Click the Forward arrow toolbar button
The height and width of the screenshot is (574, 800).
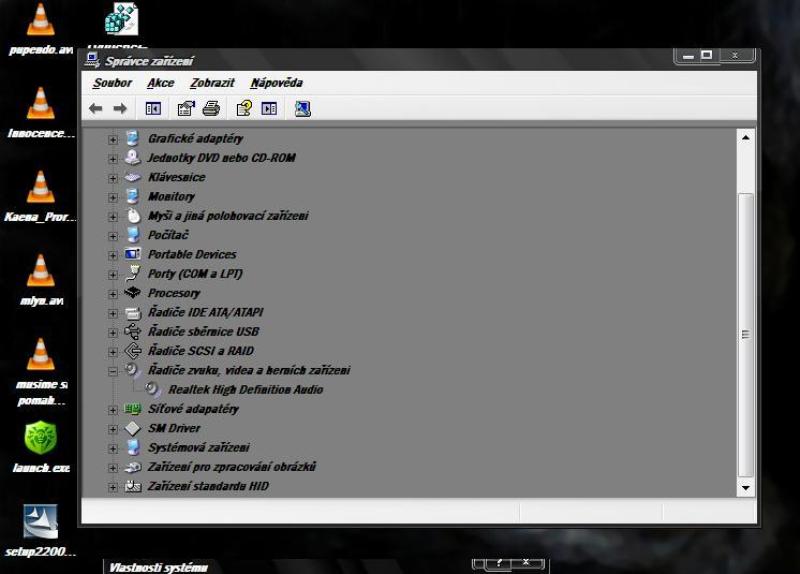tap(120, 109)
